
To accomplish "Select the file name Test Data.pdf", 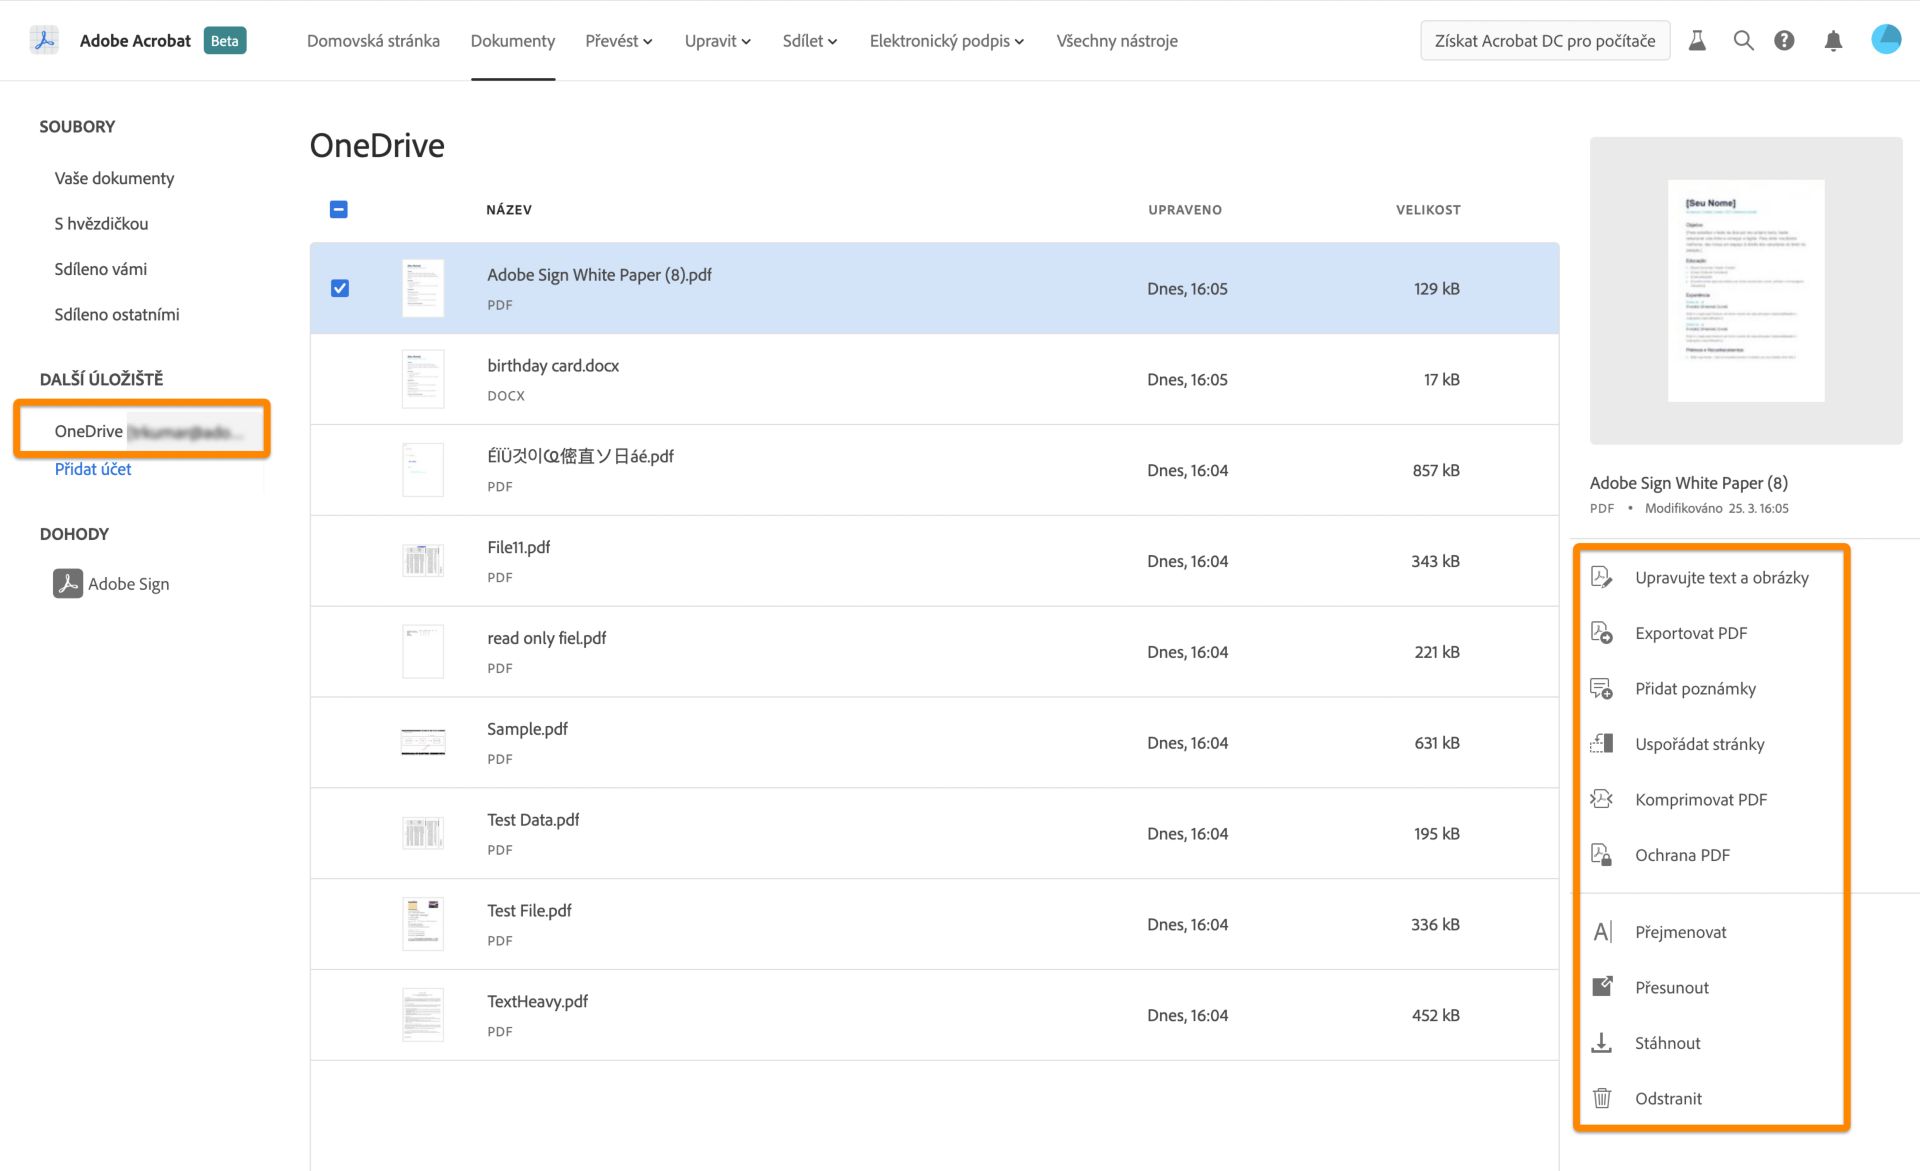I will tap(533, 820).
